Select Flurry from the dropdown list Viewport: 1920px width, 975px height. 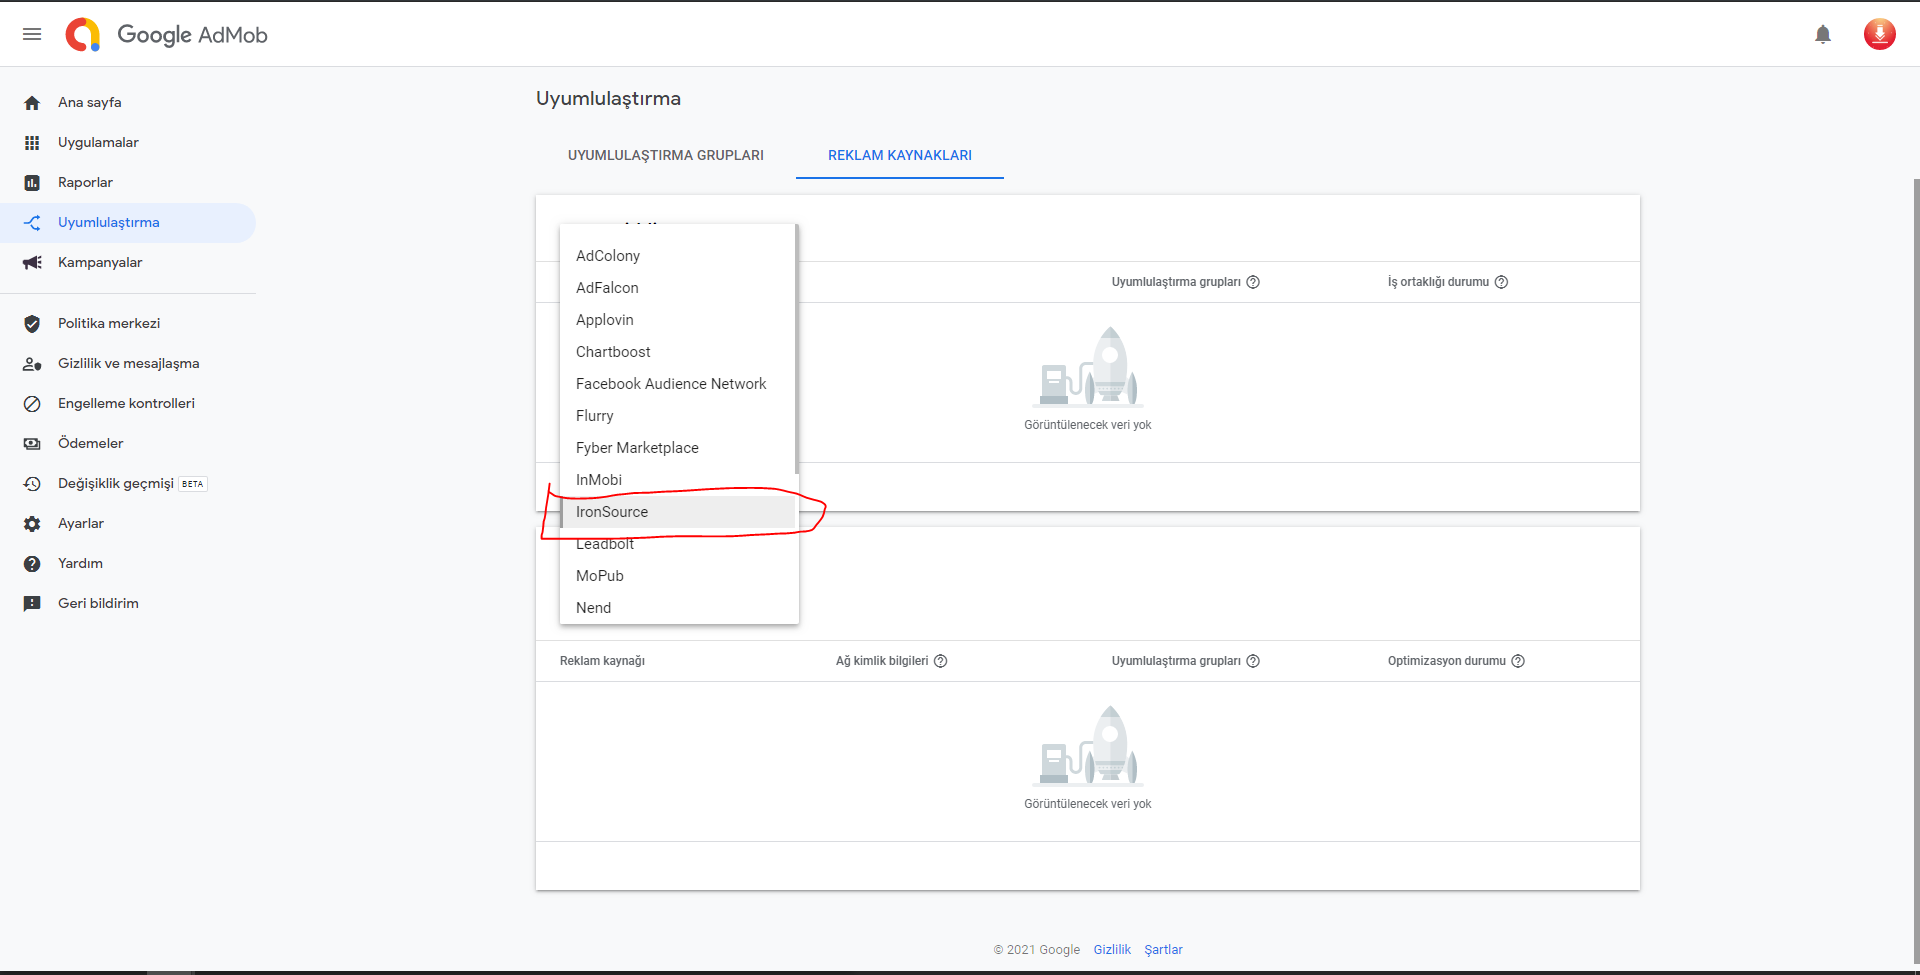coord(678,416)
